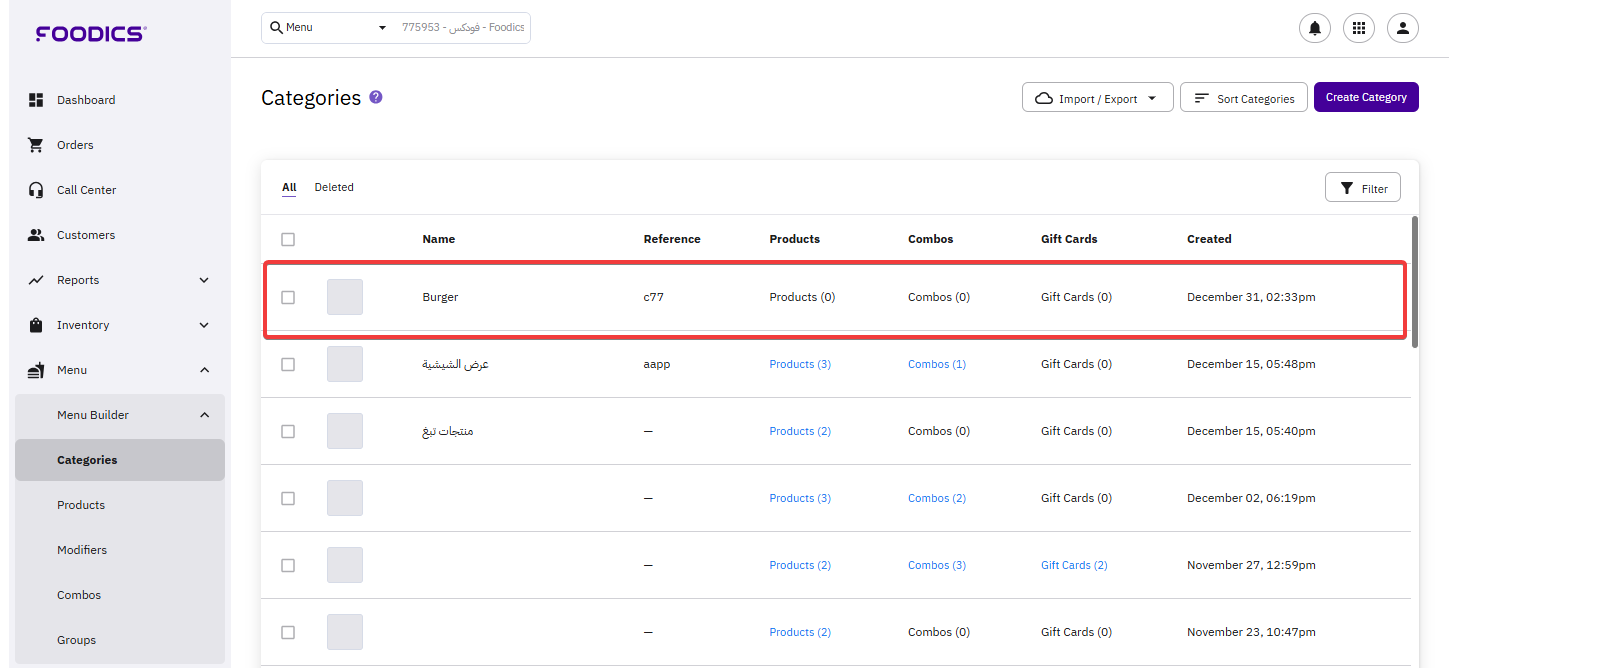Open the Import / Export dropdown

(x=1097, y=98)
